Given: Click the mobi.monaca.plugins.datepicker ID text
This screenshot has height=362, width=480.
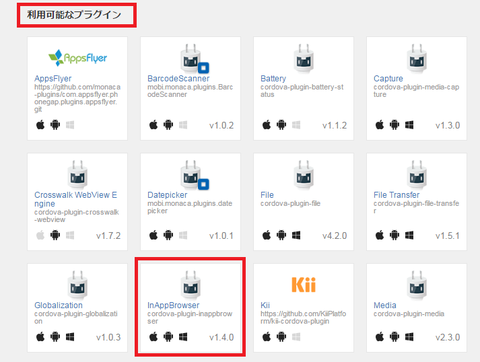Looking at the screenshot, I should pyautogui.click(x=190, y=207).
